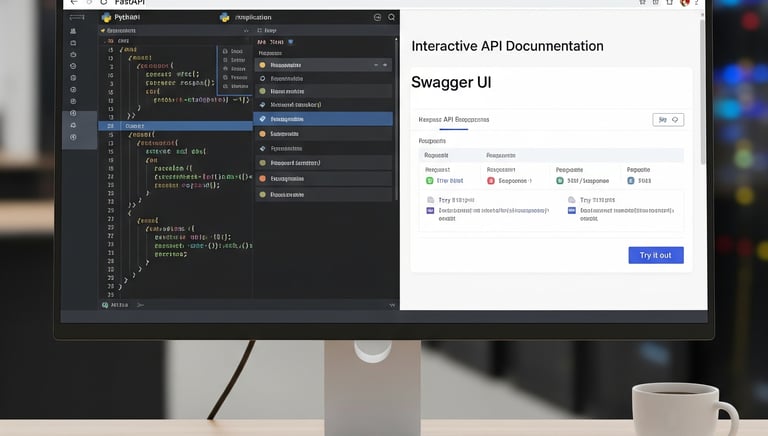
Task: Select the orange-red dot row near the list bottom
Action: click(323, 178)
